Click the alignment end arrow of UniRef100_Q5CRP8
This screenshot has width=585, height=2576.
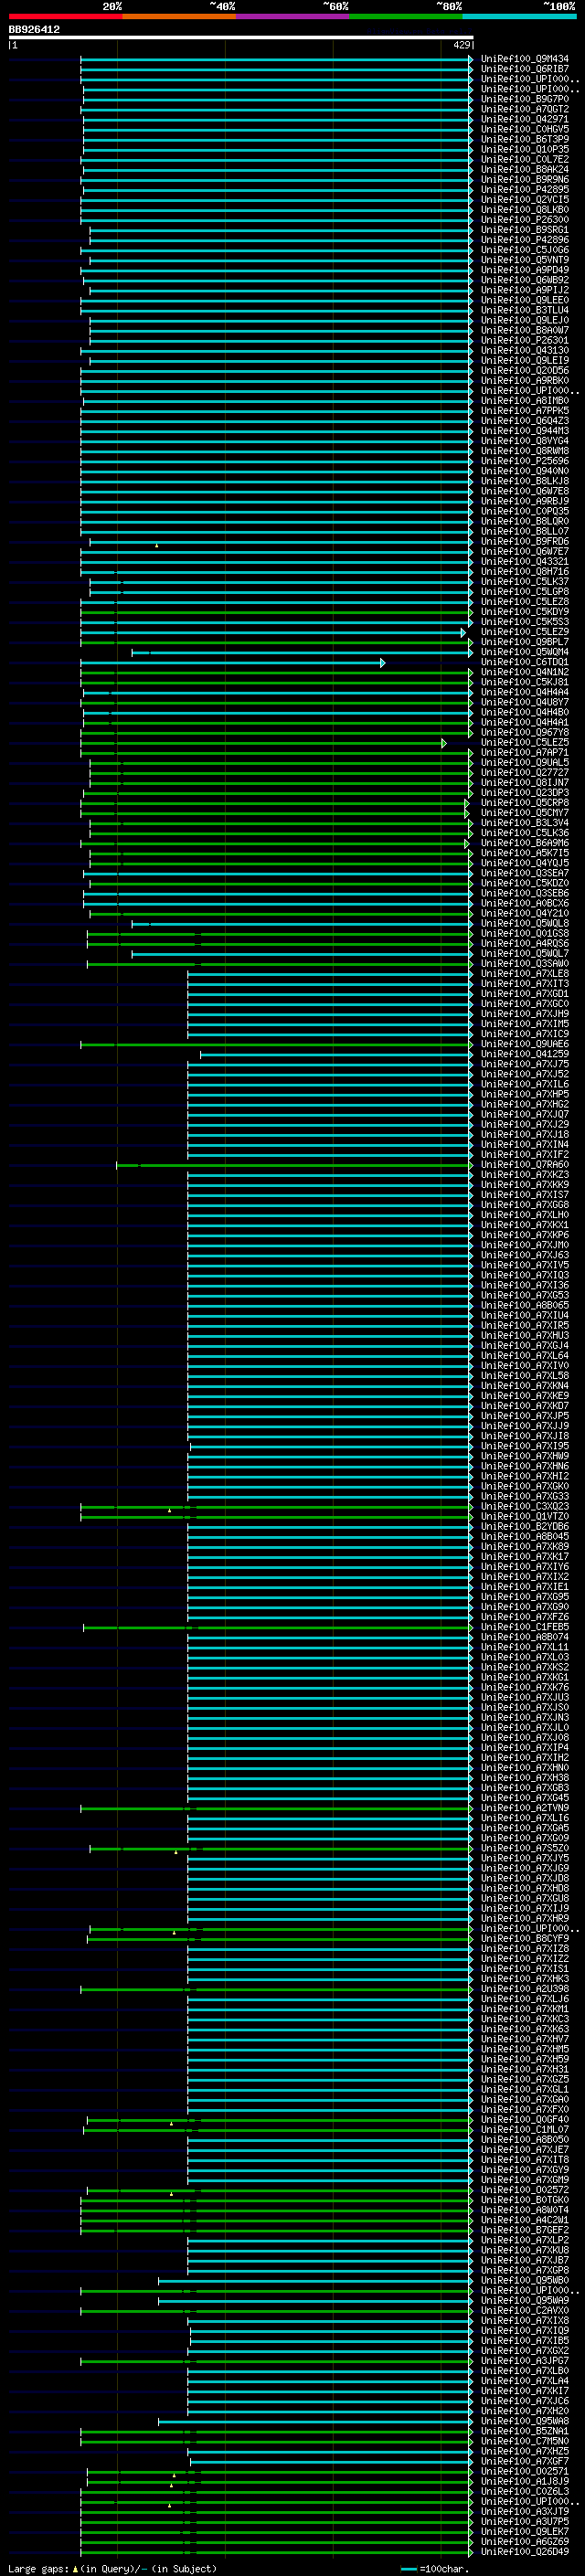pos(467,803)
